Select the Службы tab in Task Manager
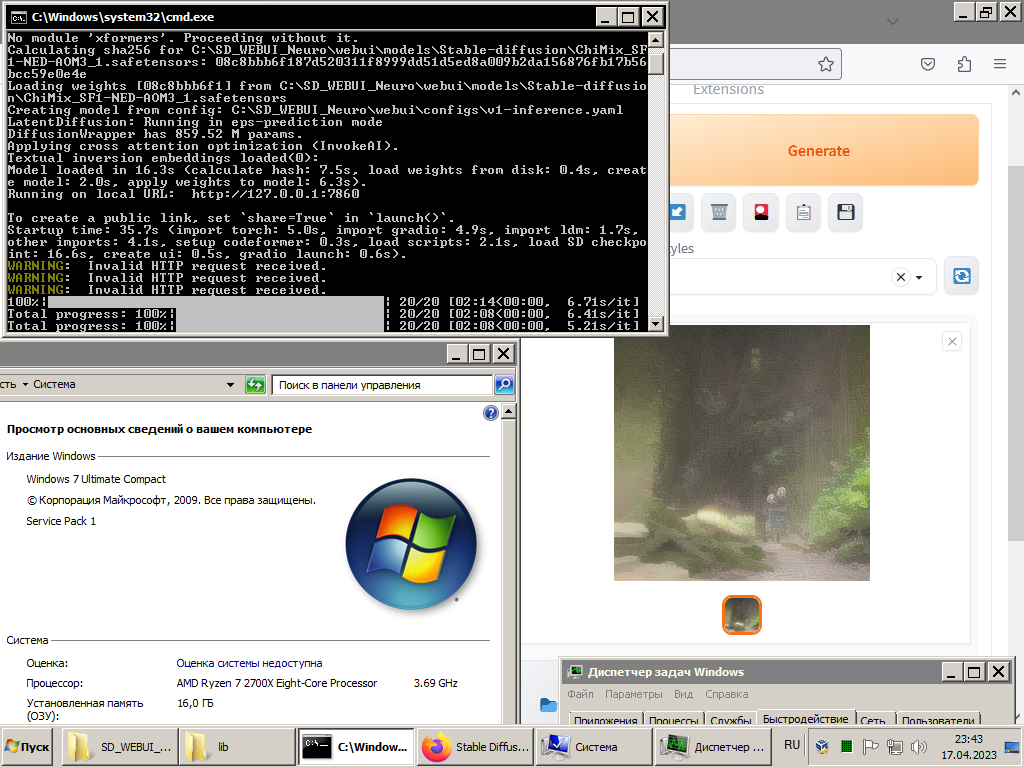This screenshot has height=768, width=1024. coord(730,720)
